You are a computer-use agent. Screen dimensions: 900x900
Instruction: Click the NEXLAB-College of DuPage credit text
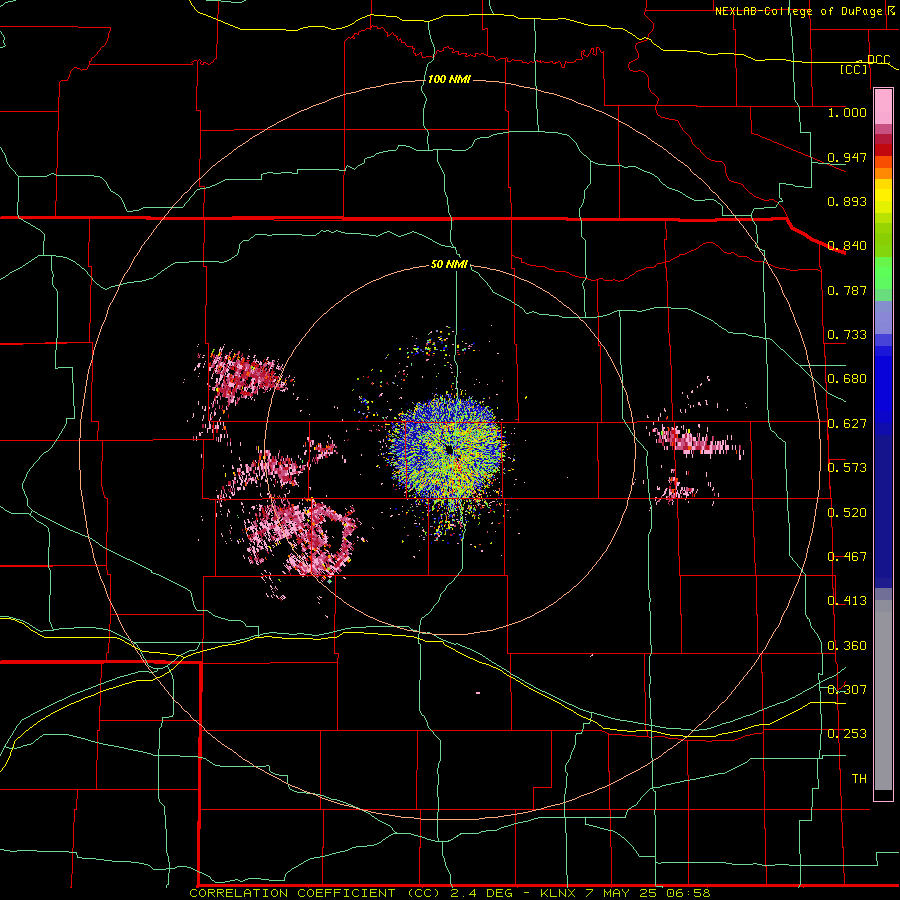(x=798, y=11)
